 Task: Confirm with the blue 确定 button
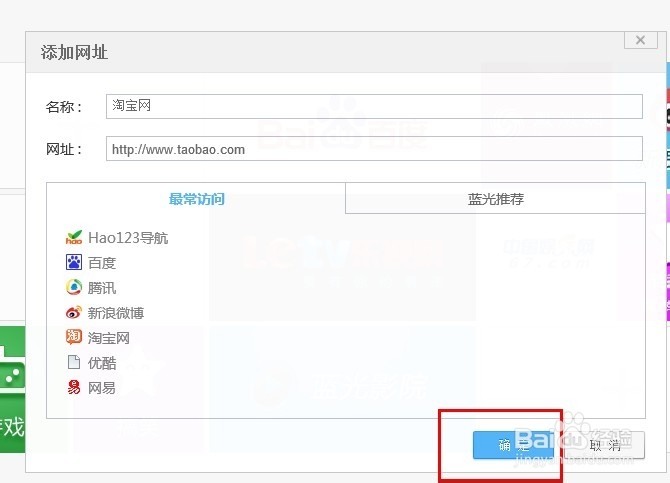pyautogui.click(x=513, y=445)
